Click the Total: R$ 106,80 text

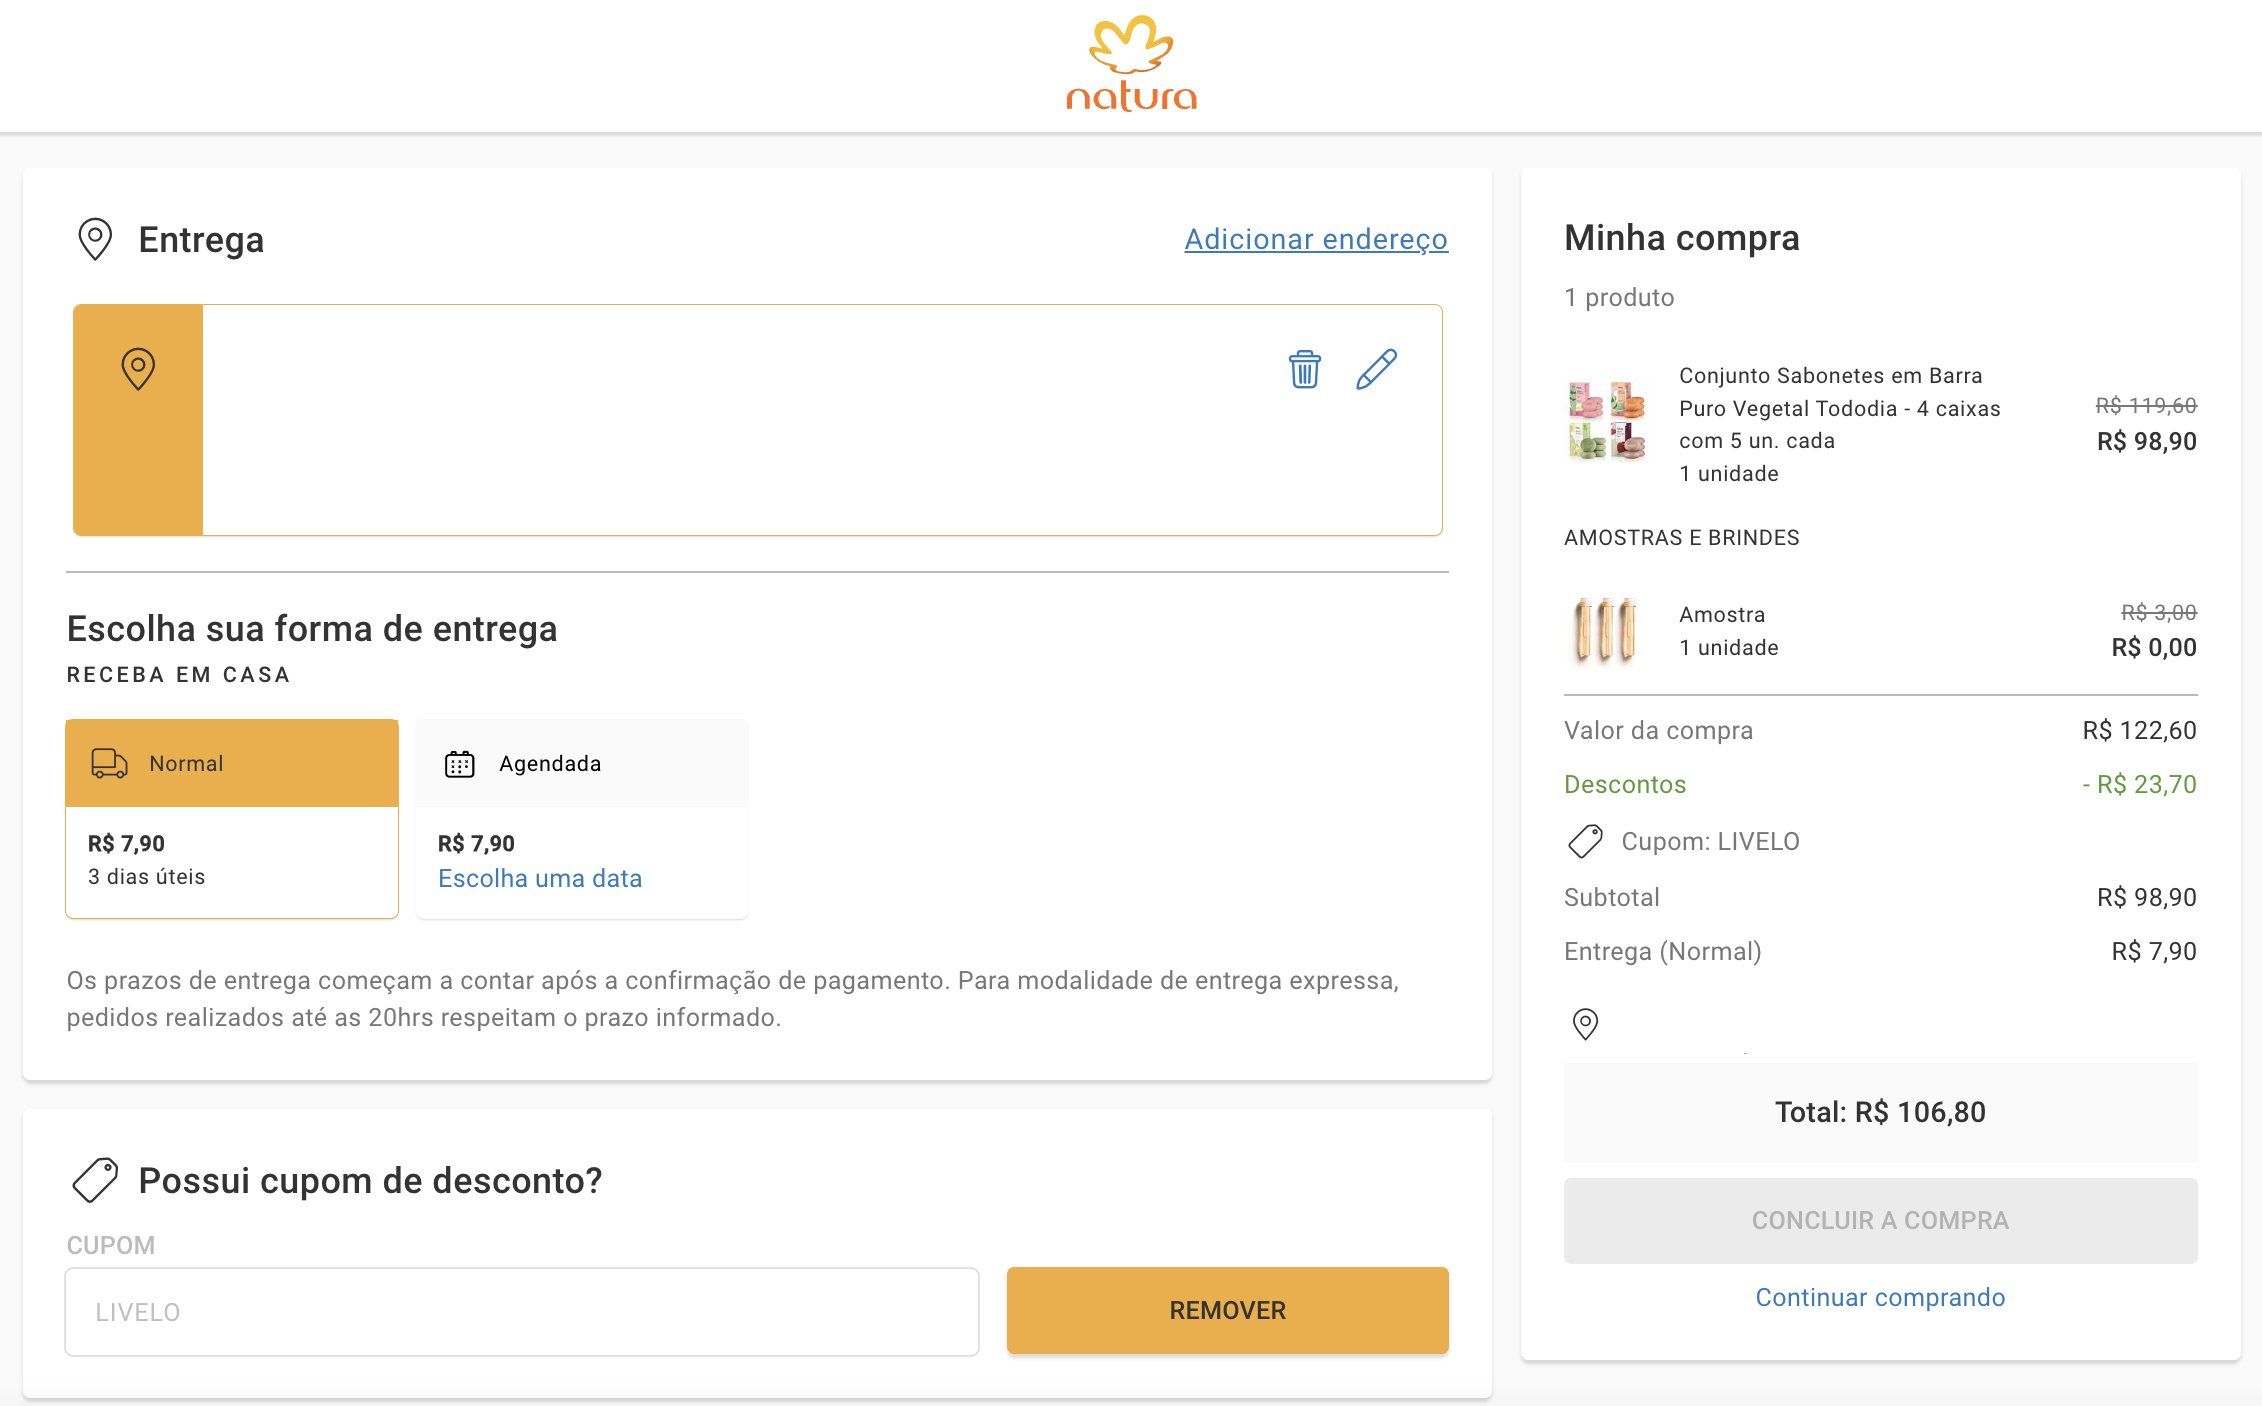[1880, 1112]
